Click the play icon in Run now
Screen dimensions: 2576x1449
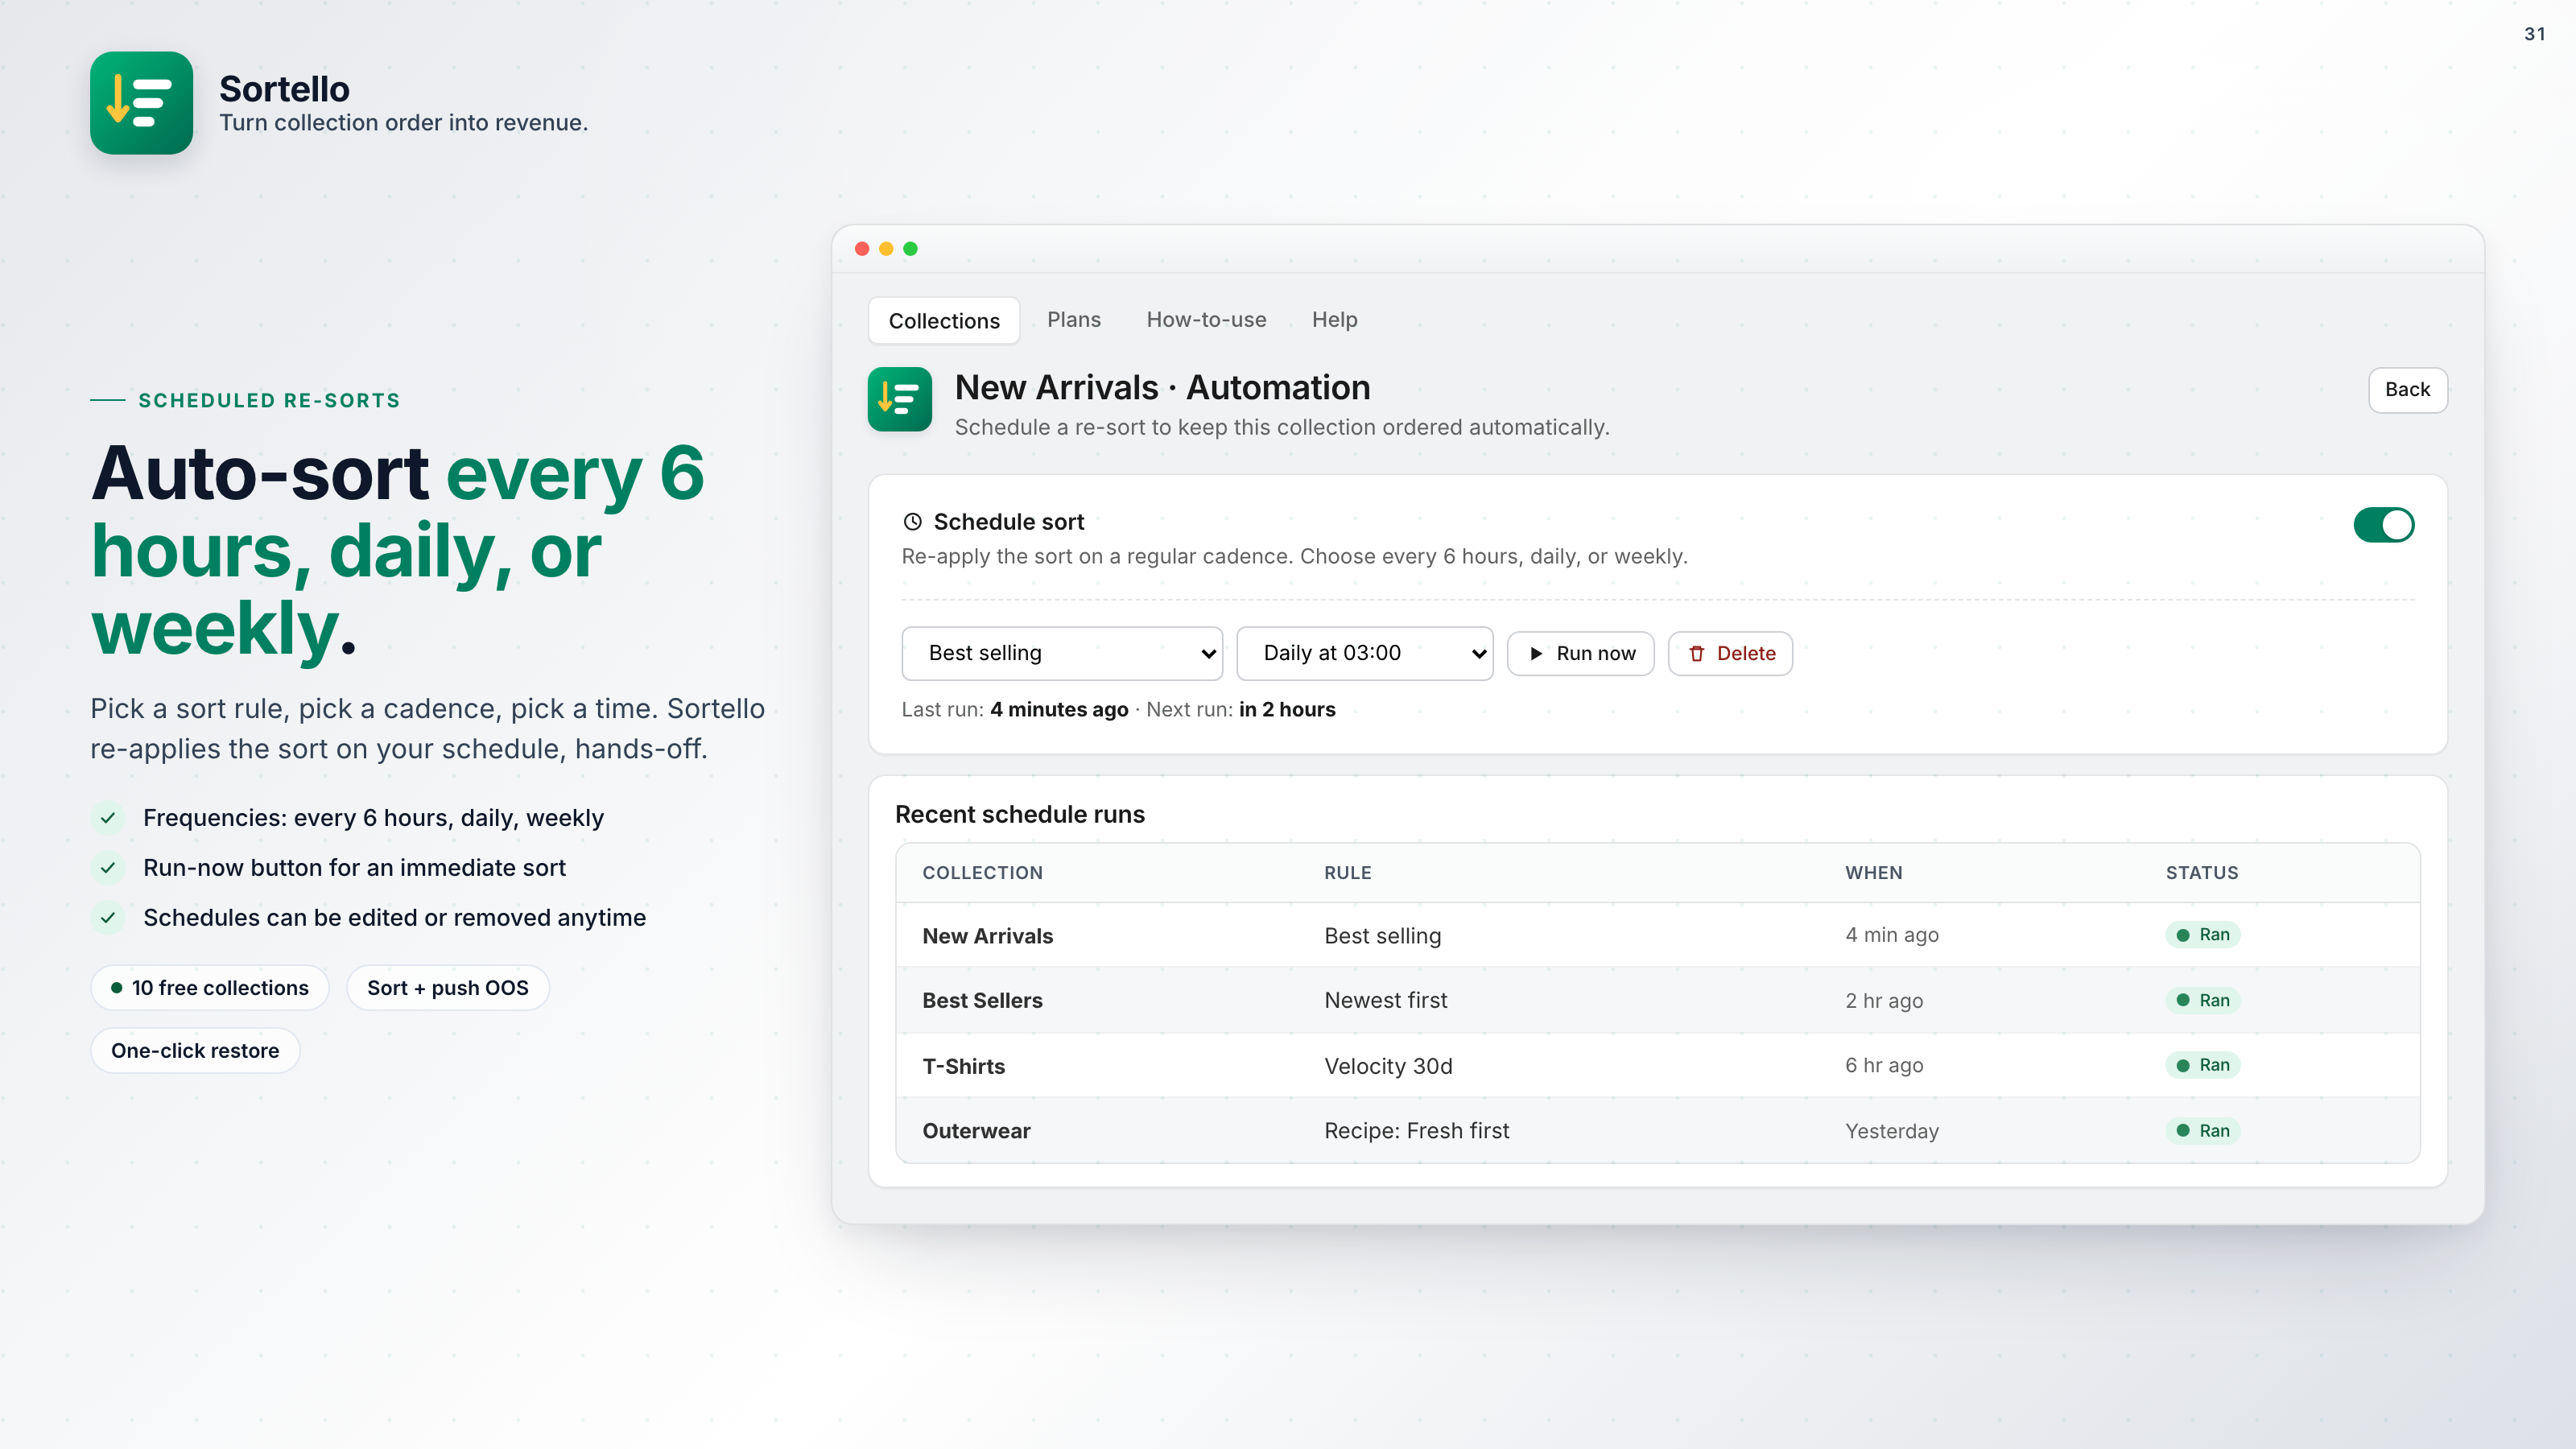click(1536, 653)
